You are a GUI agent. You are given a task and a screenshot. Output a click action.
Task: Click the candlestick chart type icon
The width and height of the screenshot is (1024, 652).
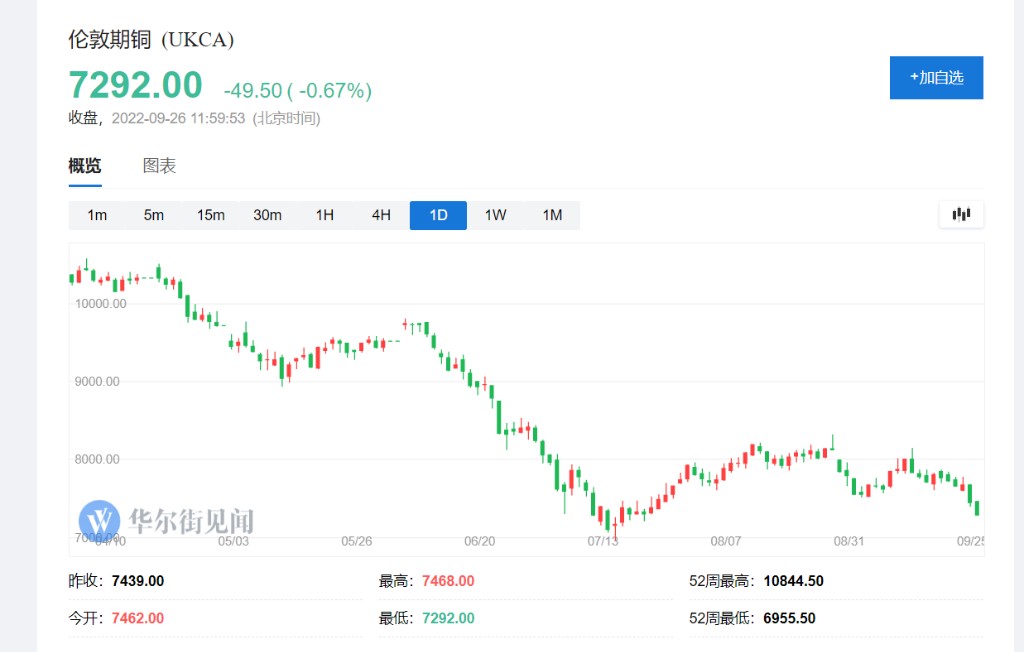(x=961, y=214)
